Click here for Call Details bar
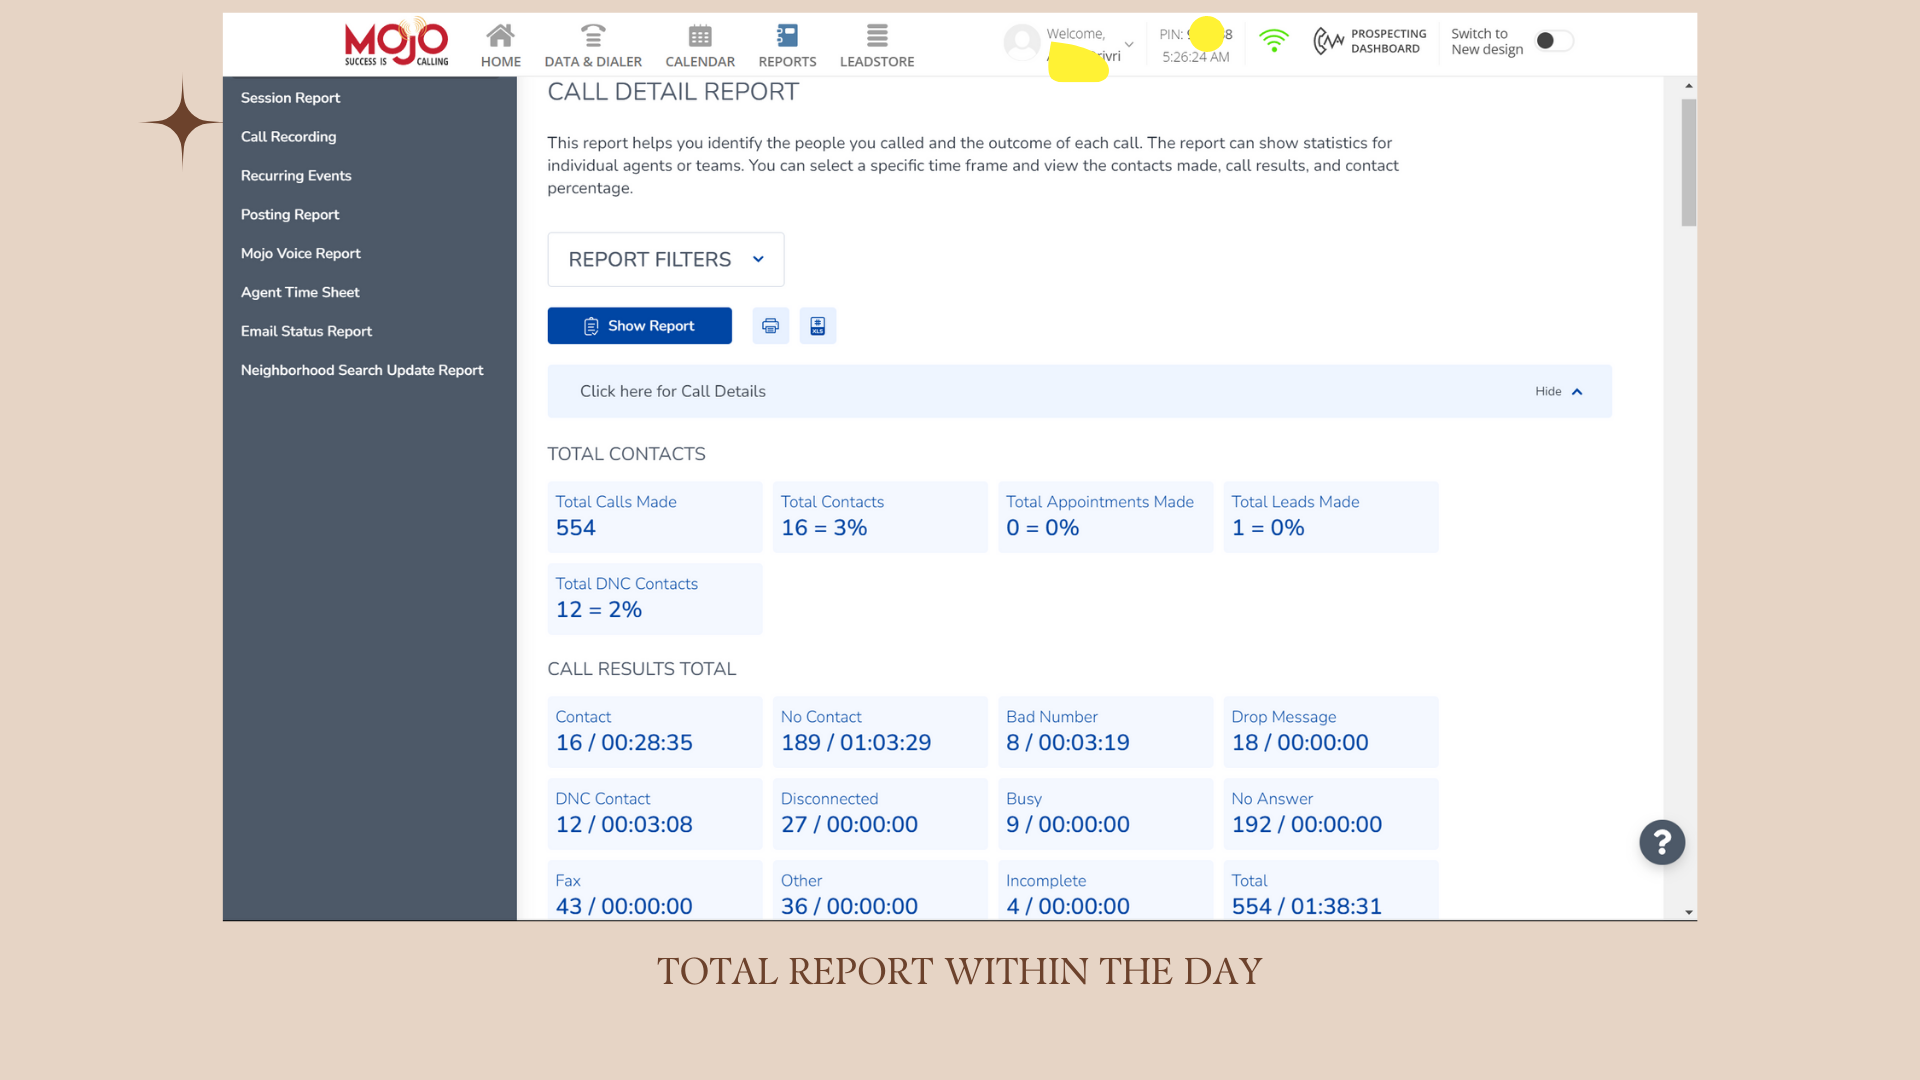The height and width of the screenshot is (1080, 1920). coord(673,392)
